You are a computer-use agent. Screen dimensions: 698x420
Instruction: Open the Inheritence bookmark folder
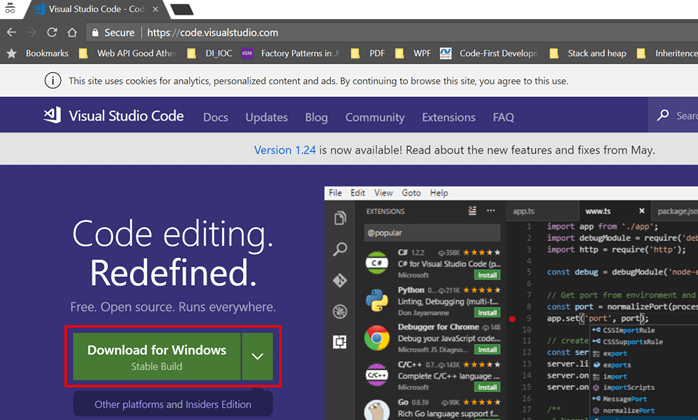tap(667, 53)
